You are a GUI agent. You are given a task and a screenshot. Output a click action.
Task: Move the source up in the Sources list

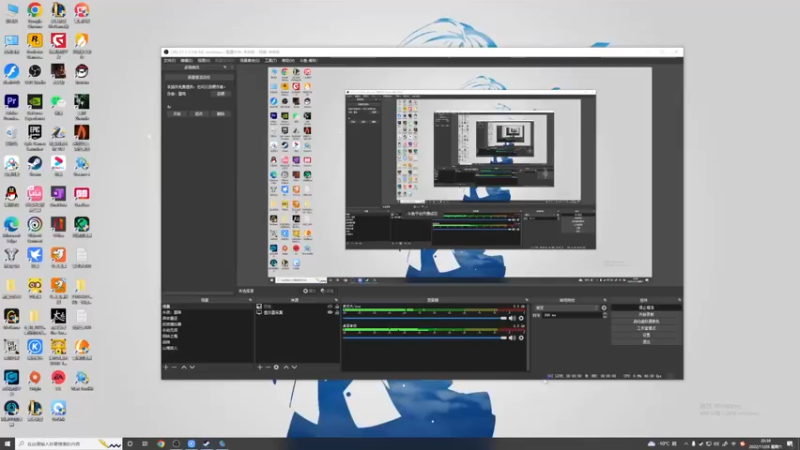coord(286,367)
